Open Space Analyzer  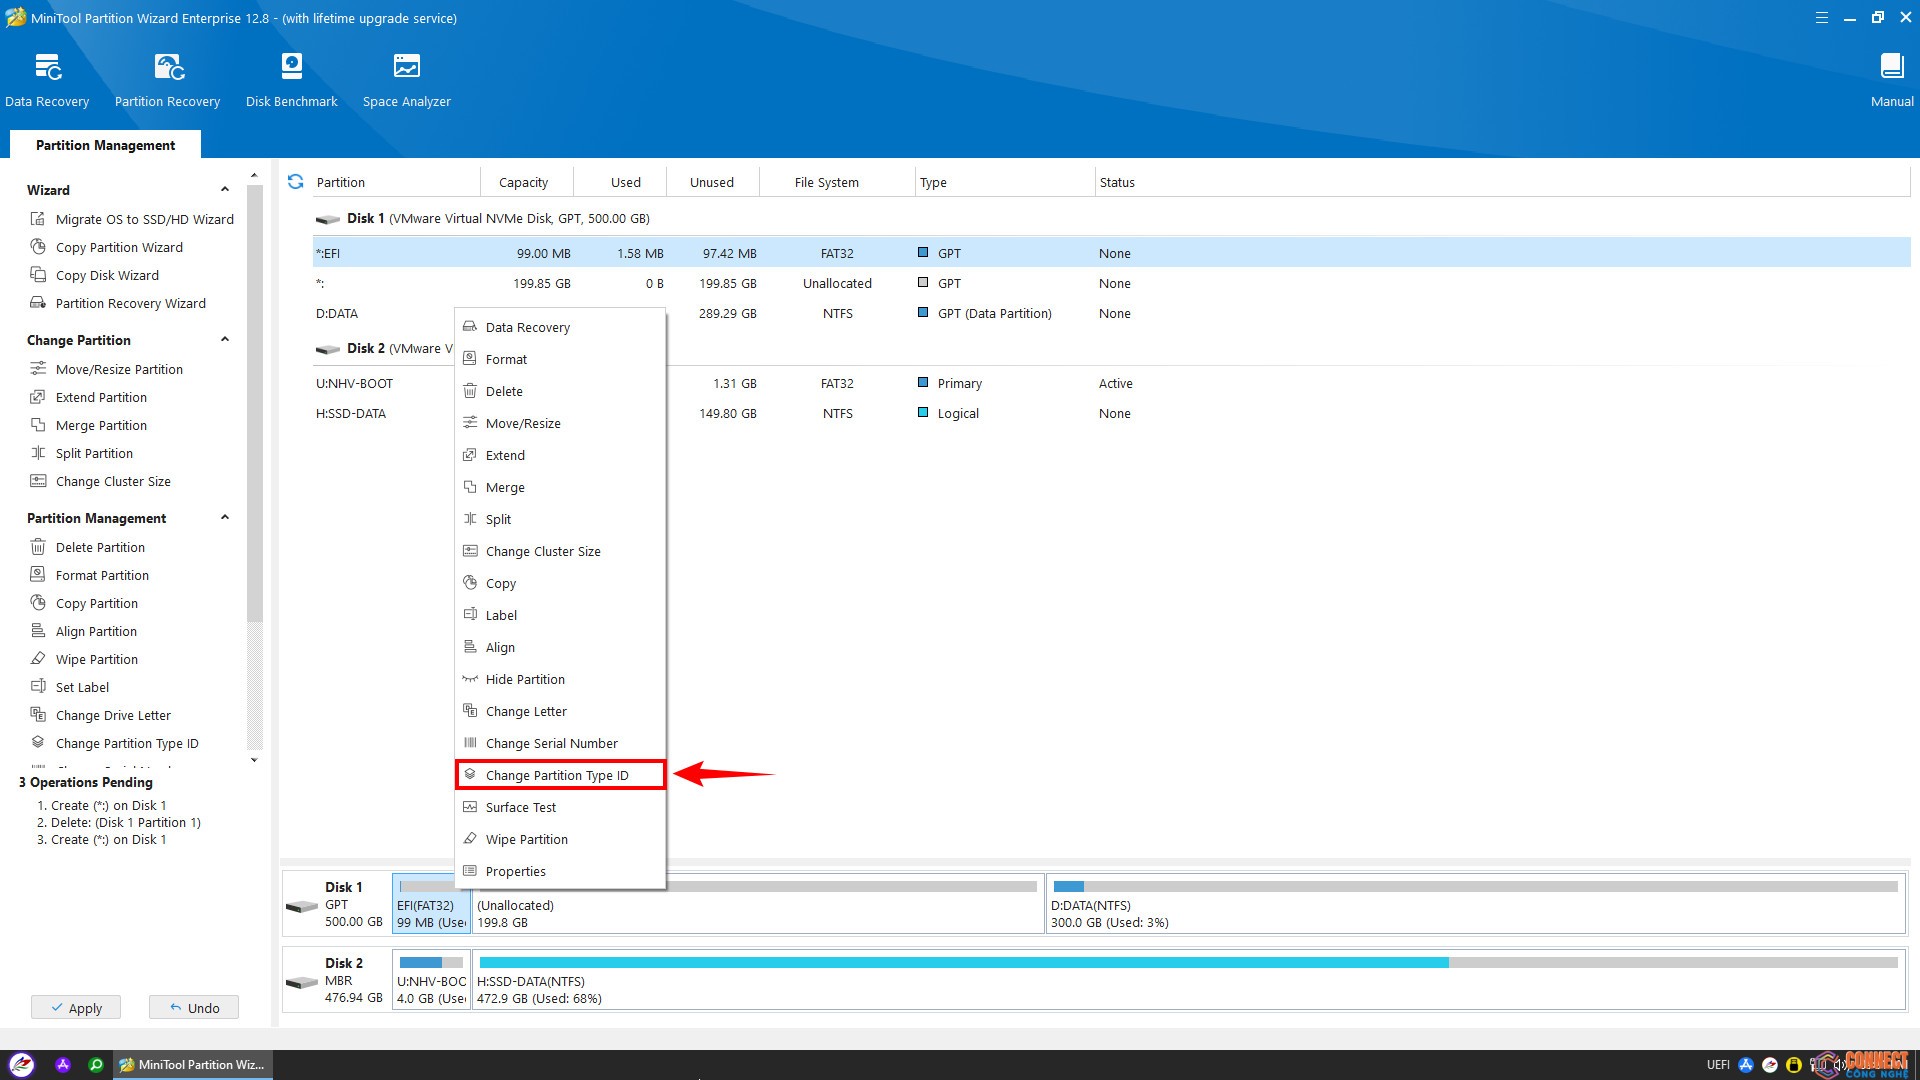[x=406, y=80]
